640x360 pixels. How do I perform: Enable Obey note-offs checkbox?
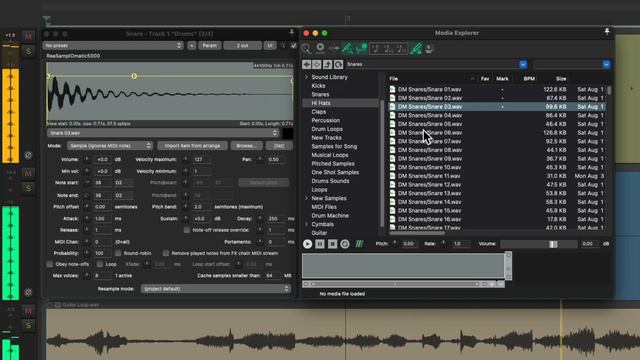49,264
